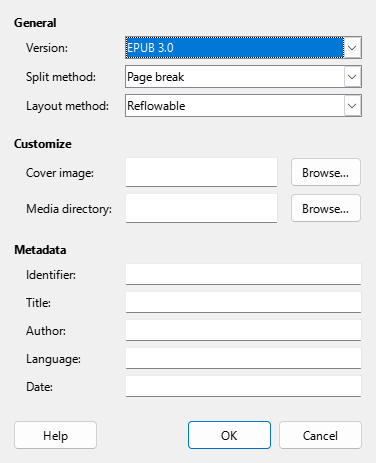Focus the Date metadata field
Viewport: 376px width, 463px height.
tap(243, 386)
